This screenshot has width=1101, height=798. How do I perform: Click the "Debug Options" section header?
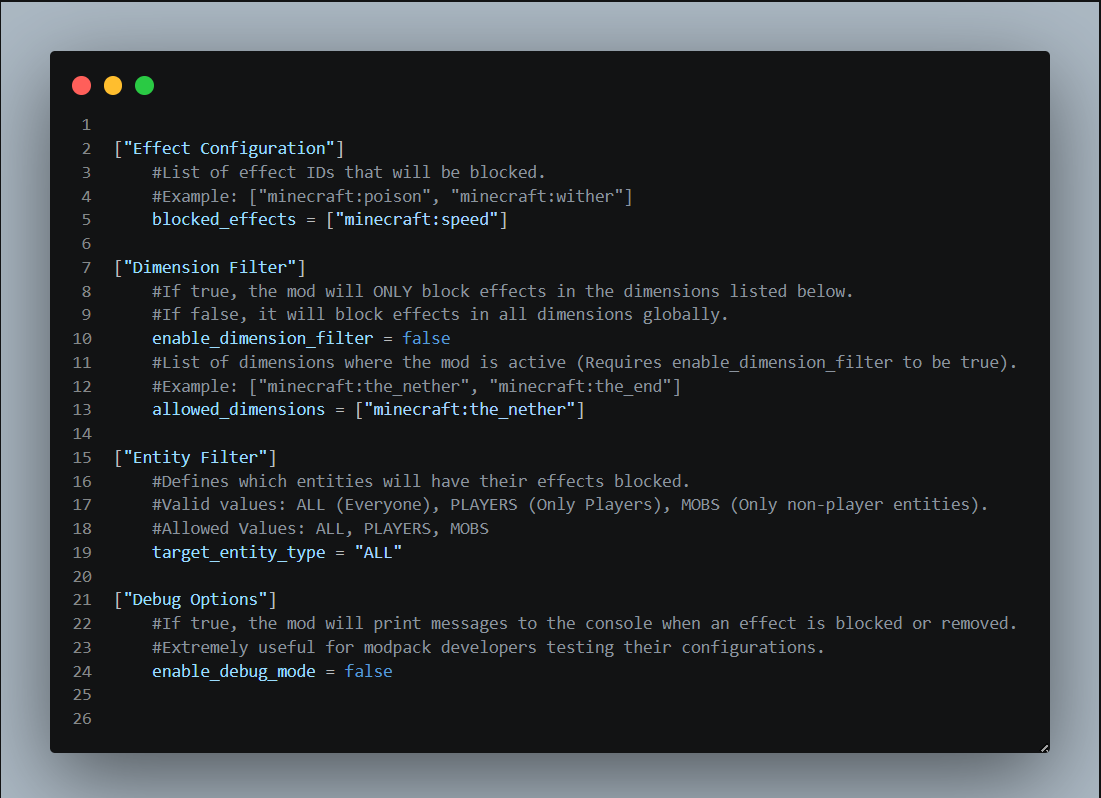pos(195,600)
